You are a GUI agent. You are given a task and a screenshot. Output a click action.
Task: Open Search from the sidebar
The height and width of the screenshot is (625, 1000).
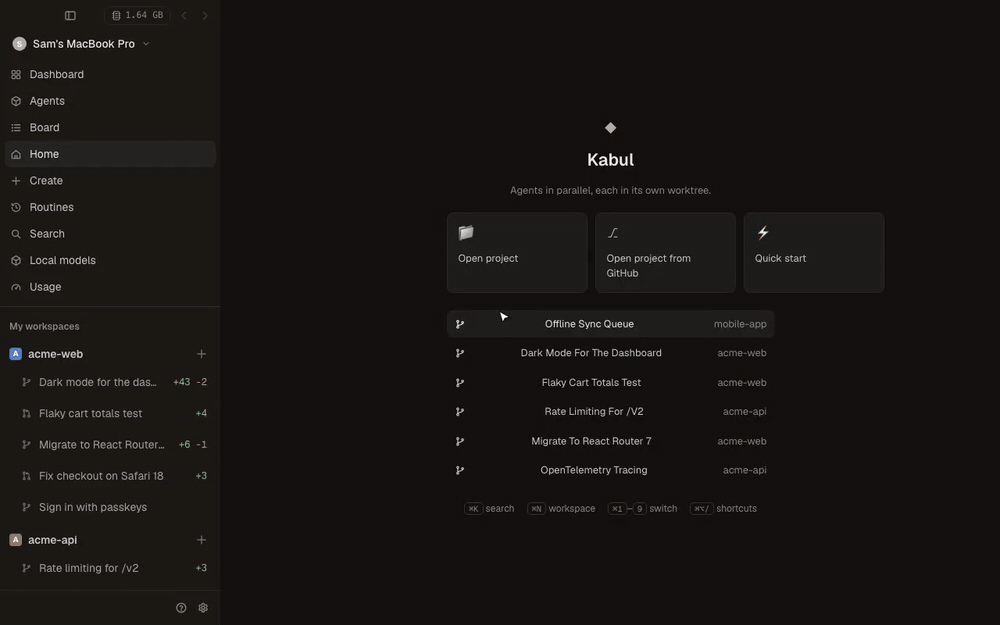pyautogui.click(x=110, y=234)
